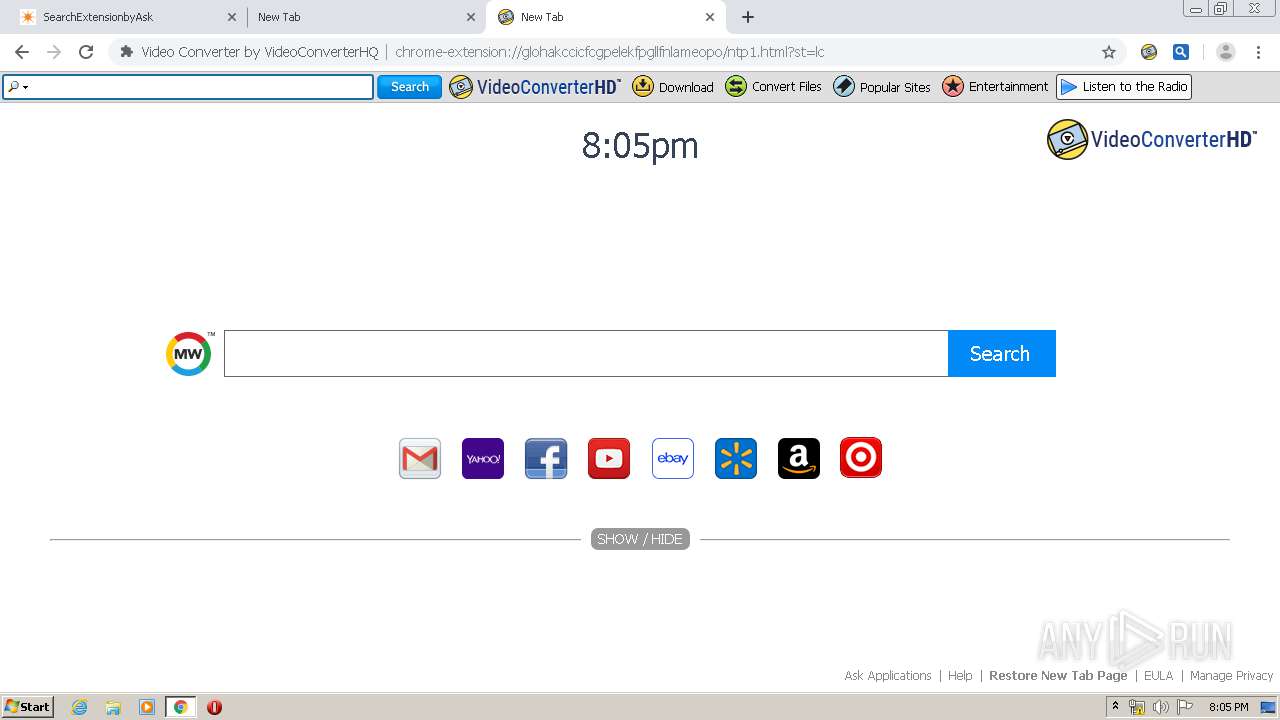Click Listen to the Radio button
The width and height of the screenshot is (1280, 720).
1124,87
